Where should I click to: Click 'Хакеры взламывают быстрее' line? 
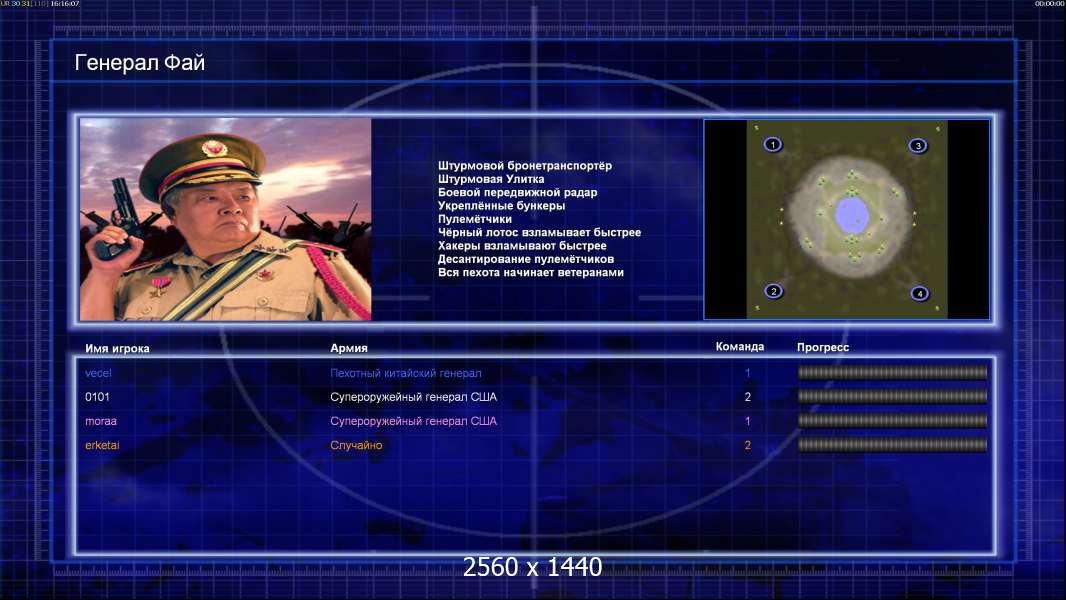[x=522, y=246]
